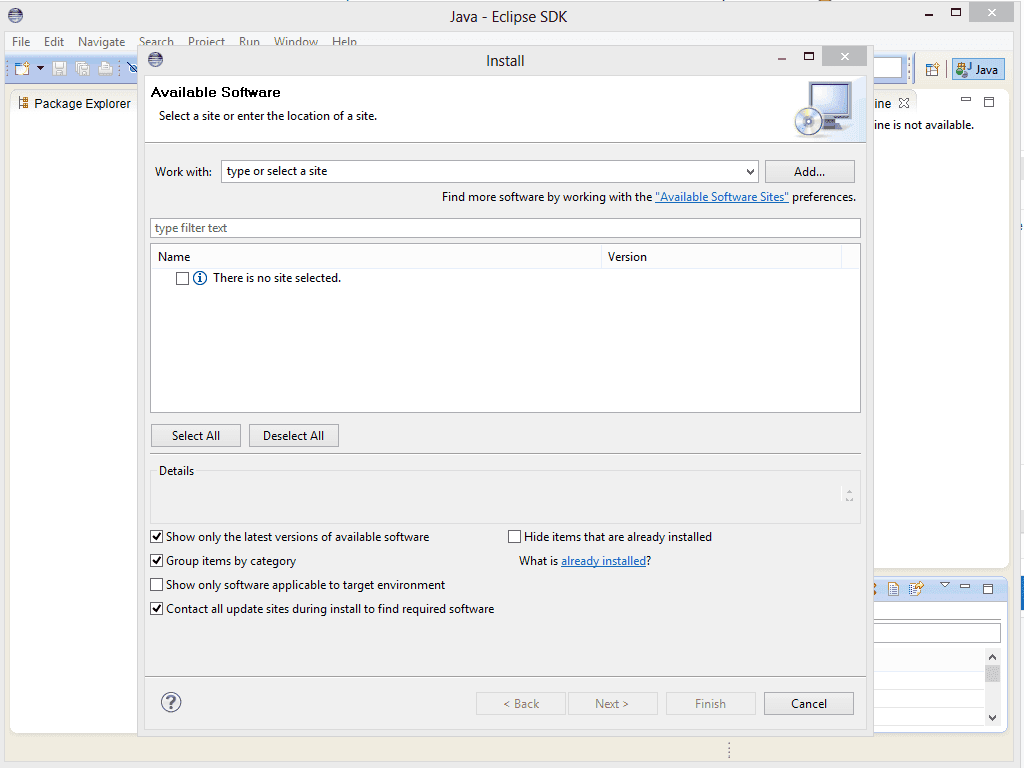1024x768 pixels.
Task: Click the Version column header
Action: pyautogui.click(x=721, y=257)
